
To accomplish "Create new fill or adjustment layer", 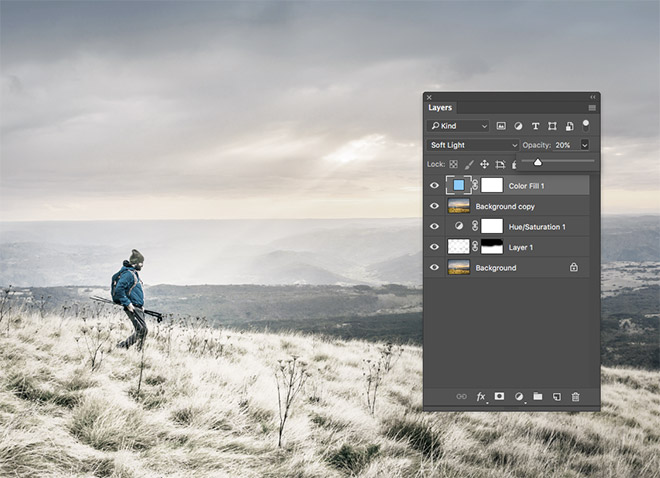I will pos(519,397).
